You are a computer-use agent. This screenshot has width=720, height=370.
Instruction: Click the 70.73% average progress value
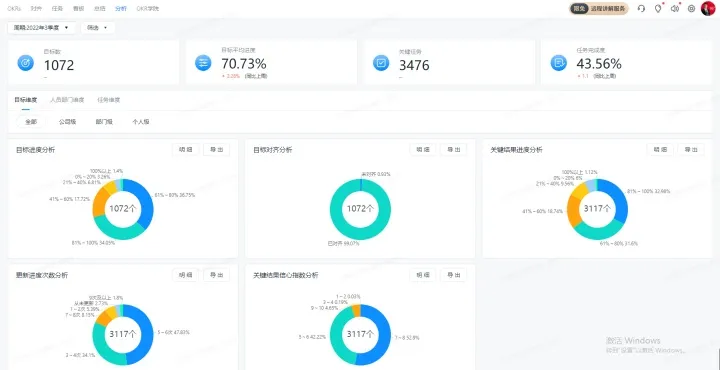point(243,63)
